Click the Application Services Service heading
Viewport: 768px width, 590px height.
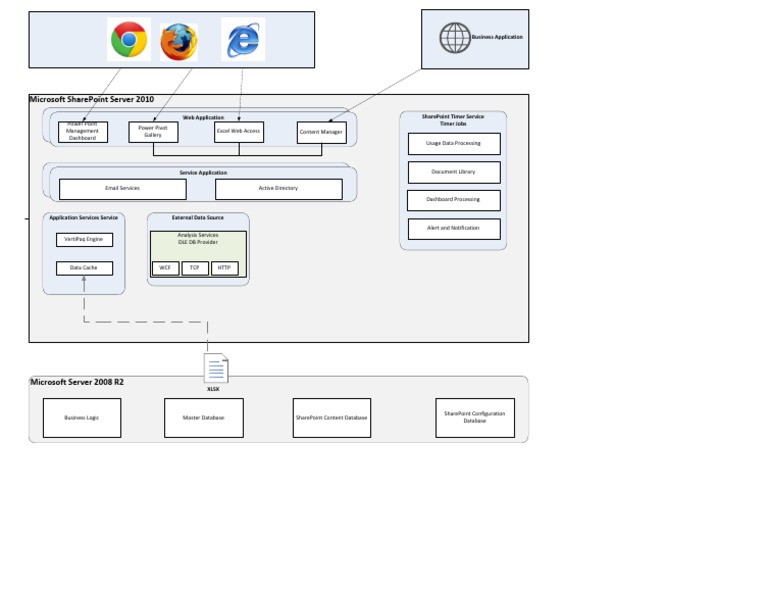84,217
